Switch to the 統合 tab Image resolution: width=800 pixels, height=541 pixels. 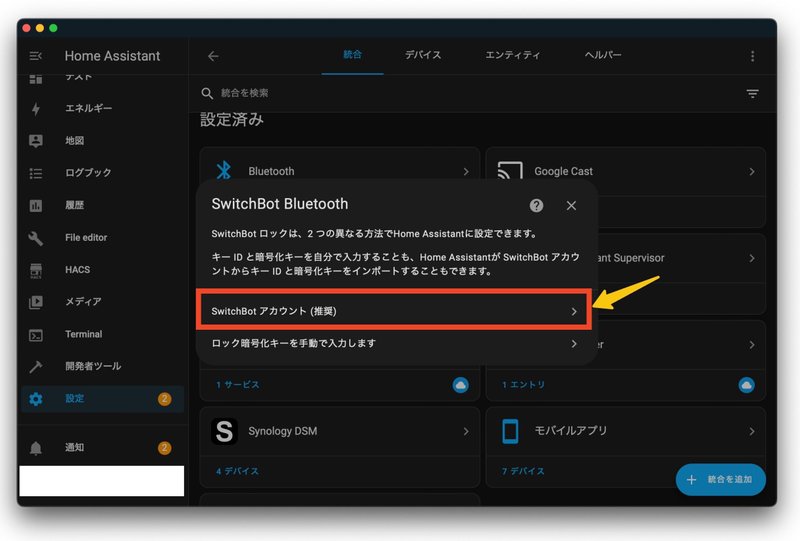(x=352, y=55)
